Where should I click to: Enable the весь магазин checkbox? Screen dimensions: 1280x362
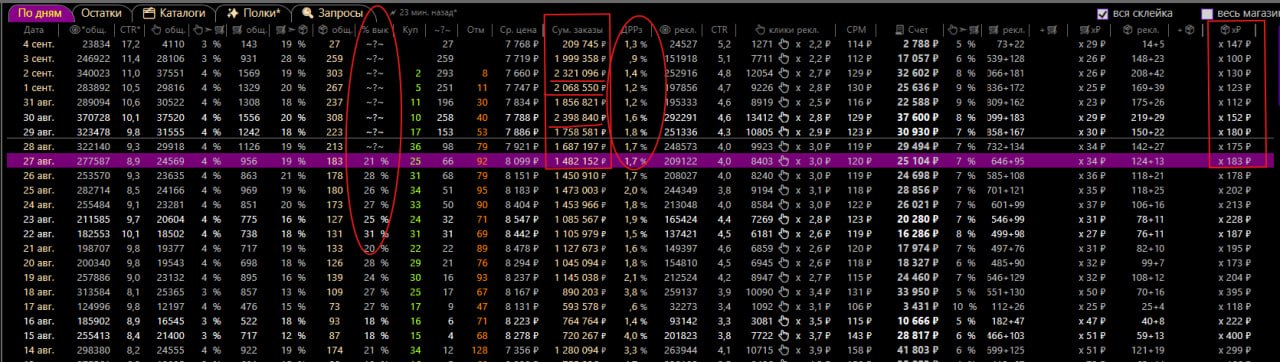coord(1207,14)
